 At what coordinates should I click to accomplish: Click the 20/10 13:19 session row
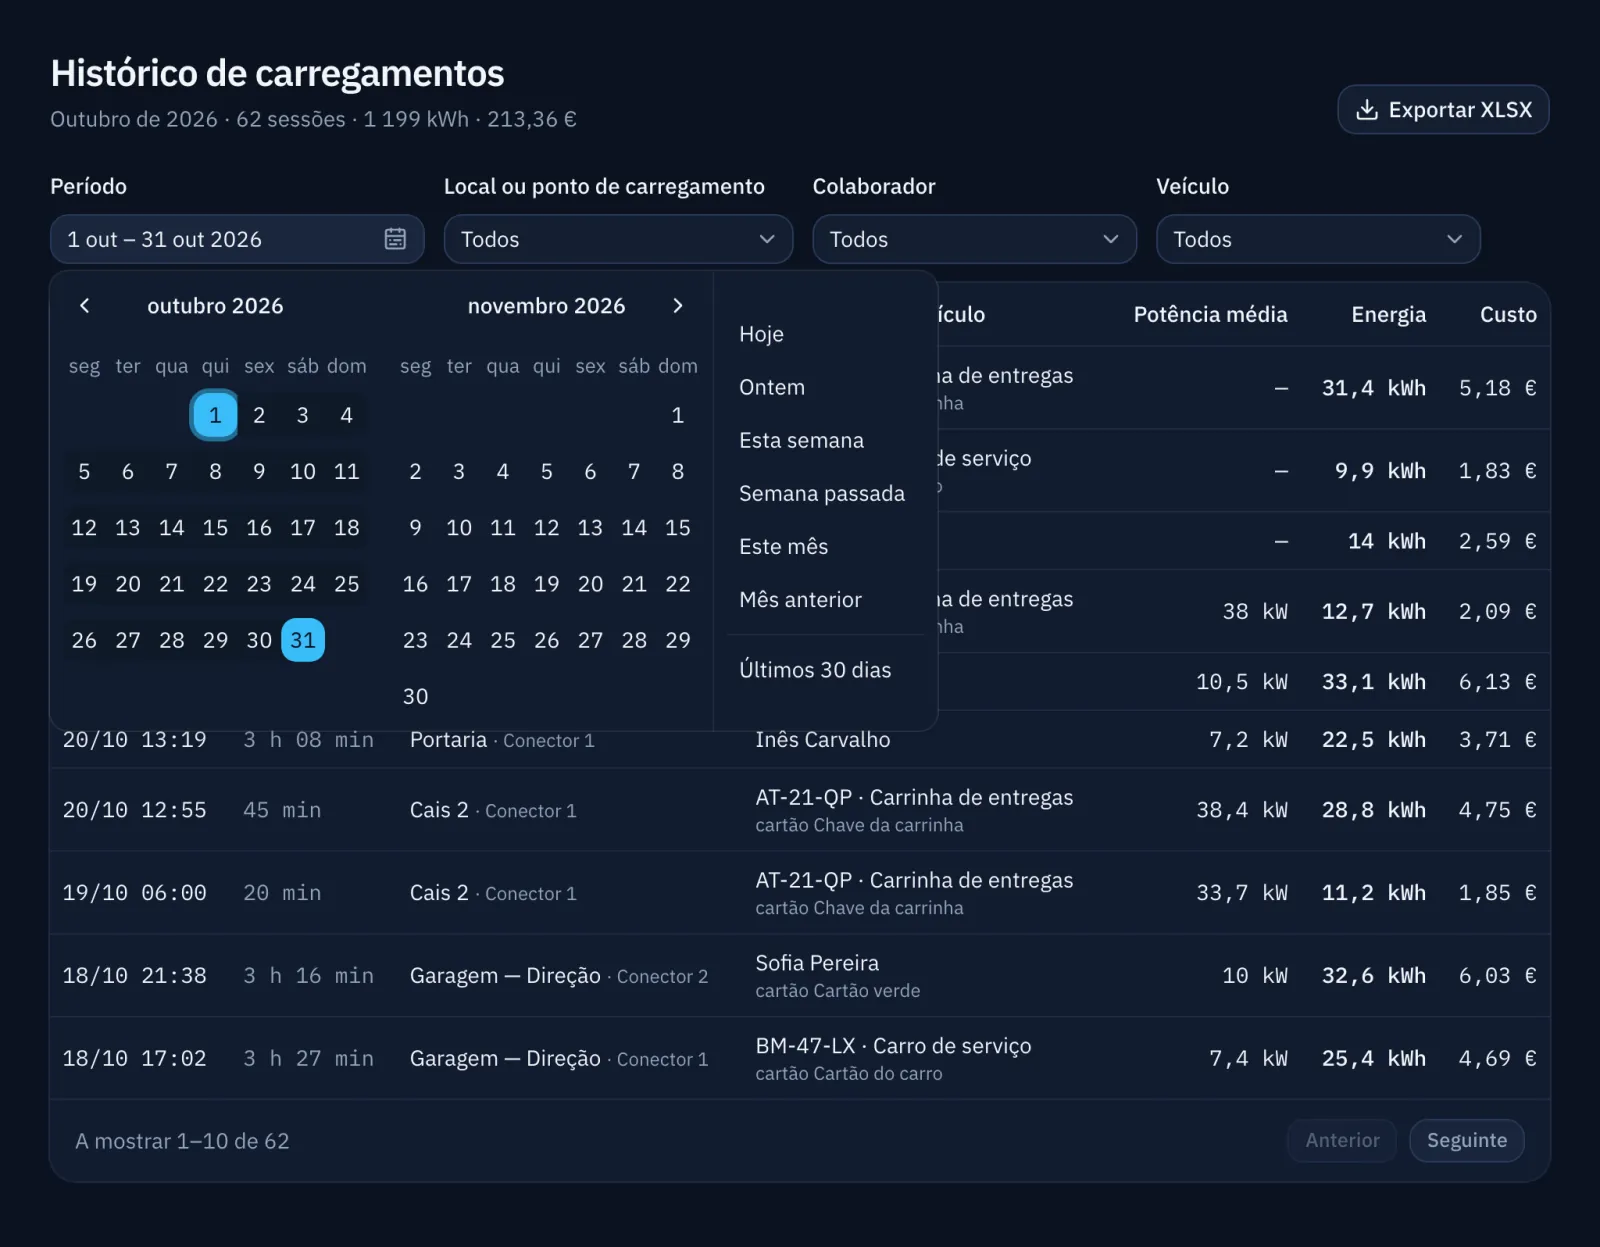pyautogui.click(x=800, y=740)
